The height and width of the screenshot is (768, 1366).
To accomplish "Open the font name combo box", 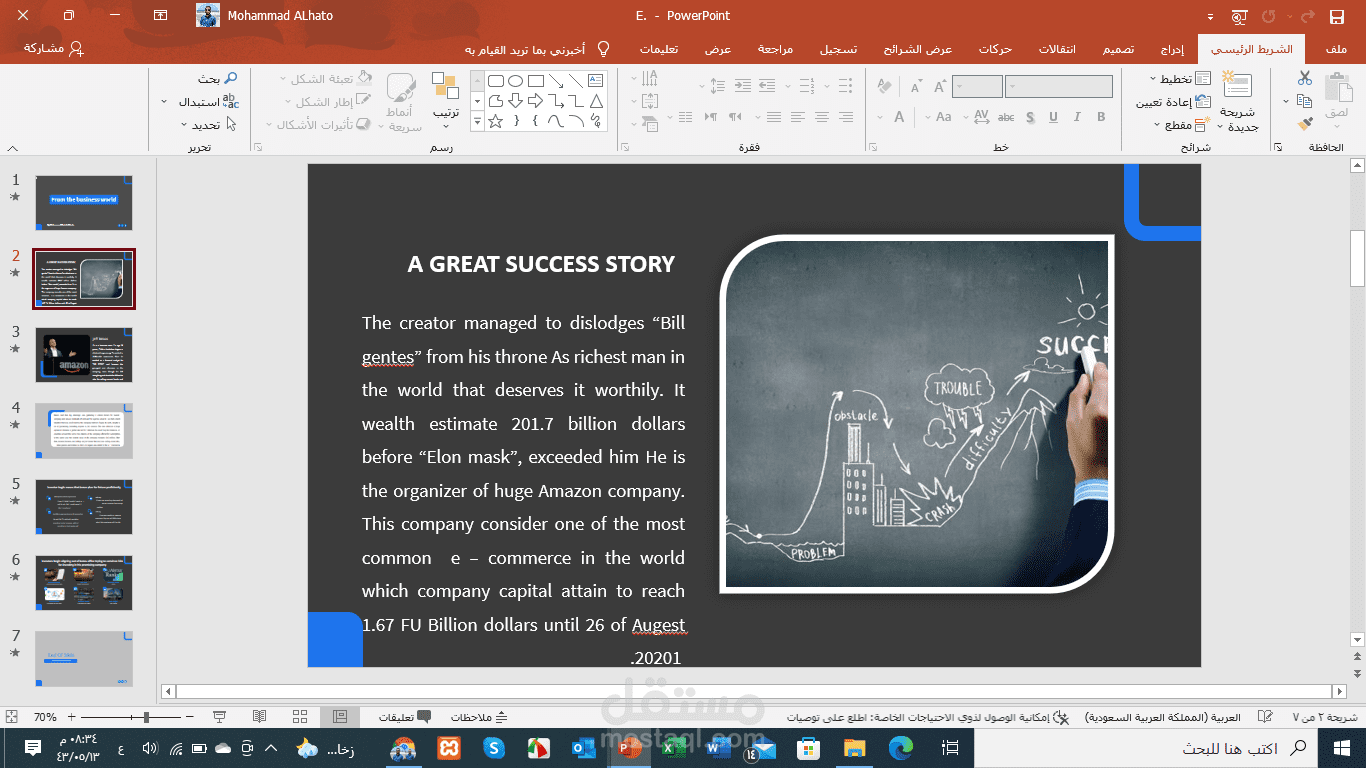I will pyautogui.click(x=1059, y=87).
